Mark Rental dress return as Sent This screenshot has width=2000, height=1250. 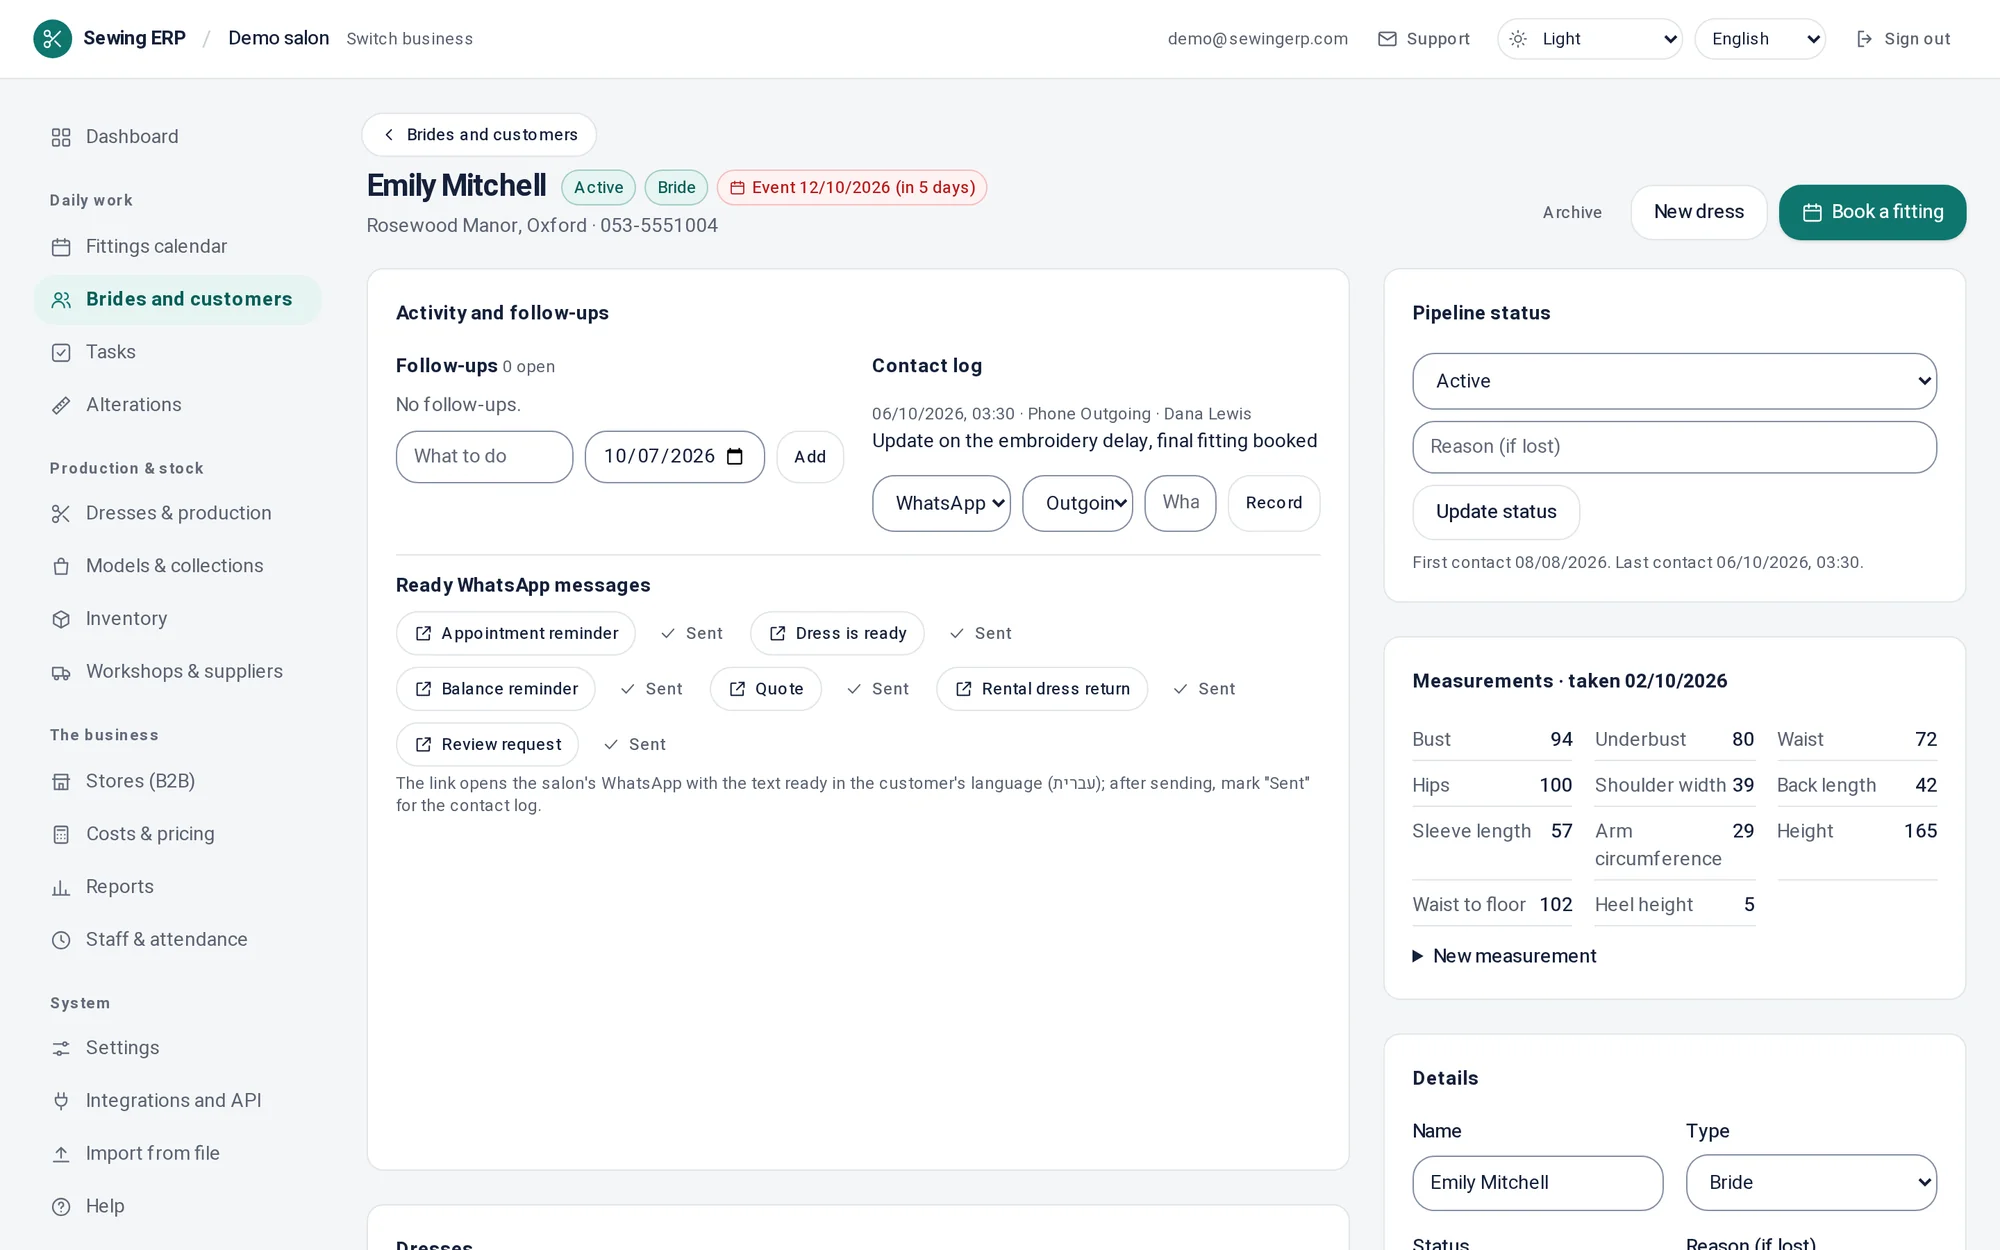tap(1204, 689)
